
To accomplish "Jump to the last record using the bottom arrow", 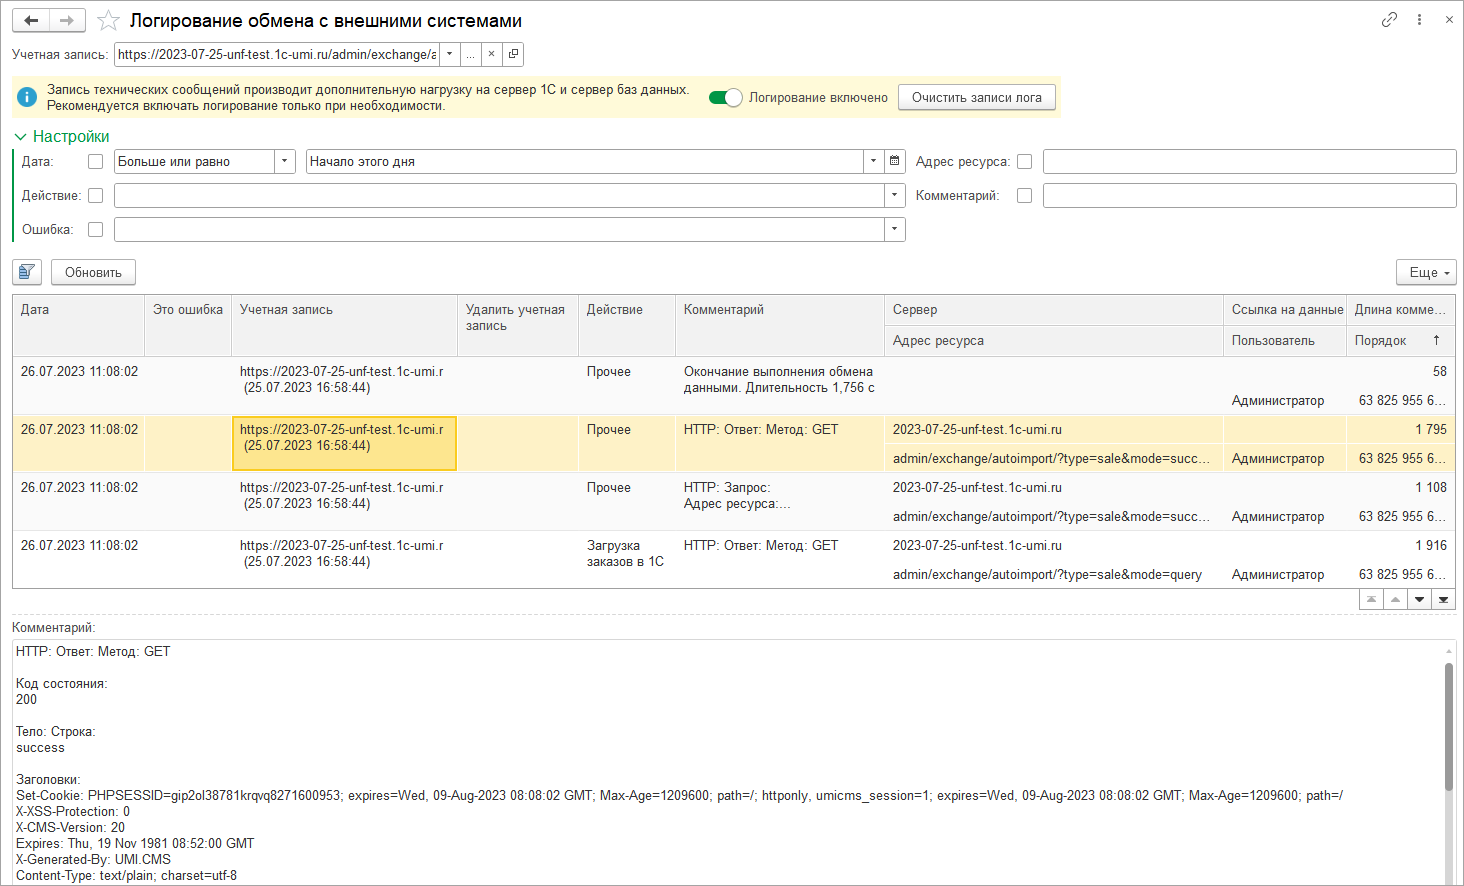I will [x=1443, y=599].
